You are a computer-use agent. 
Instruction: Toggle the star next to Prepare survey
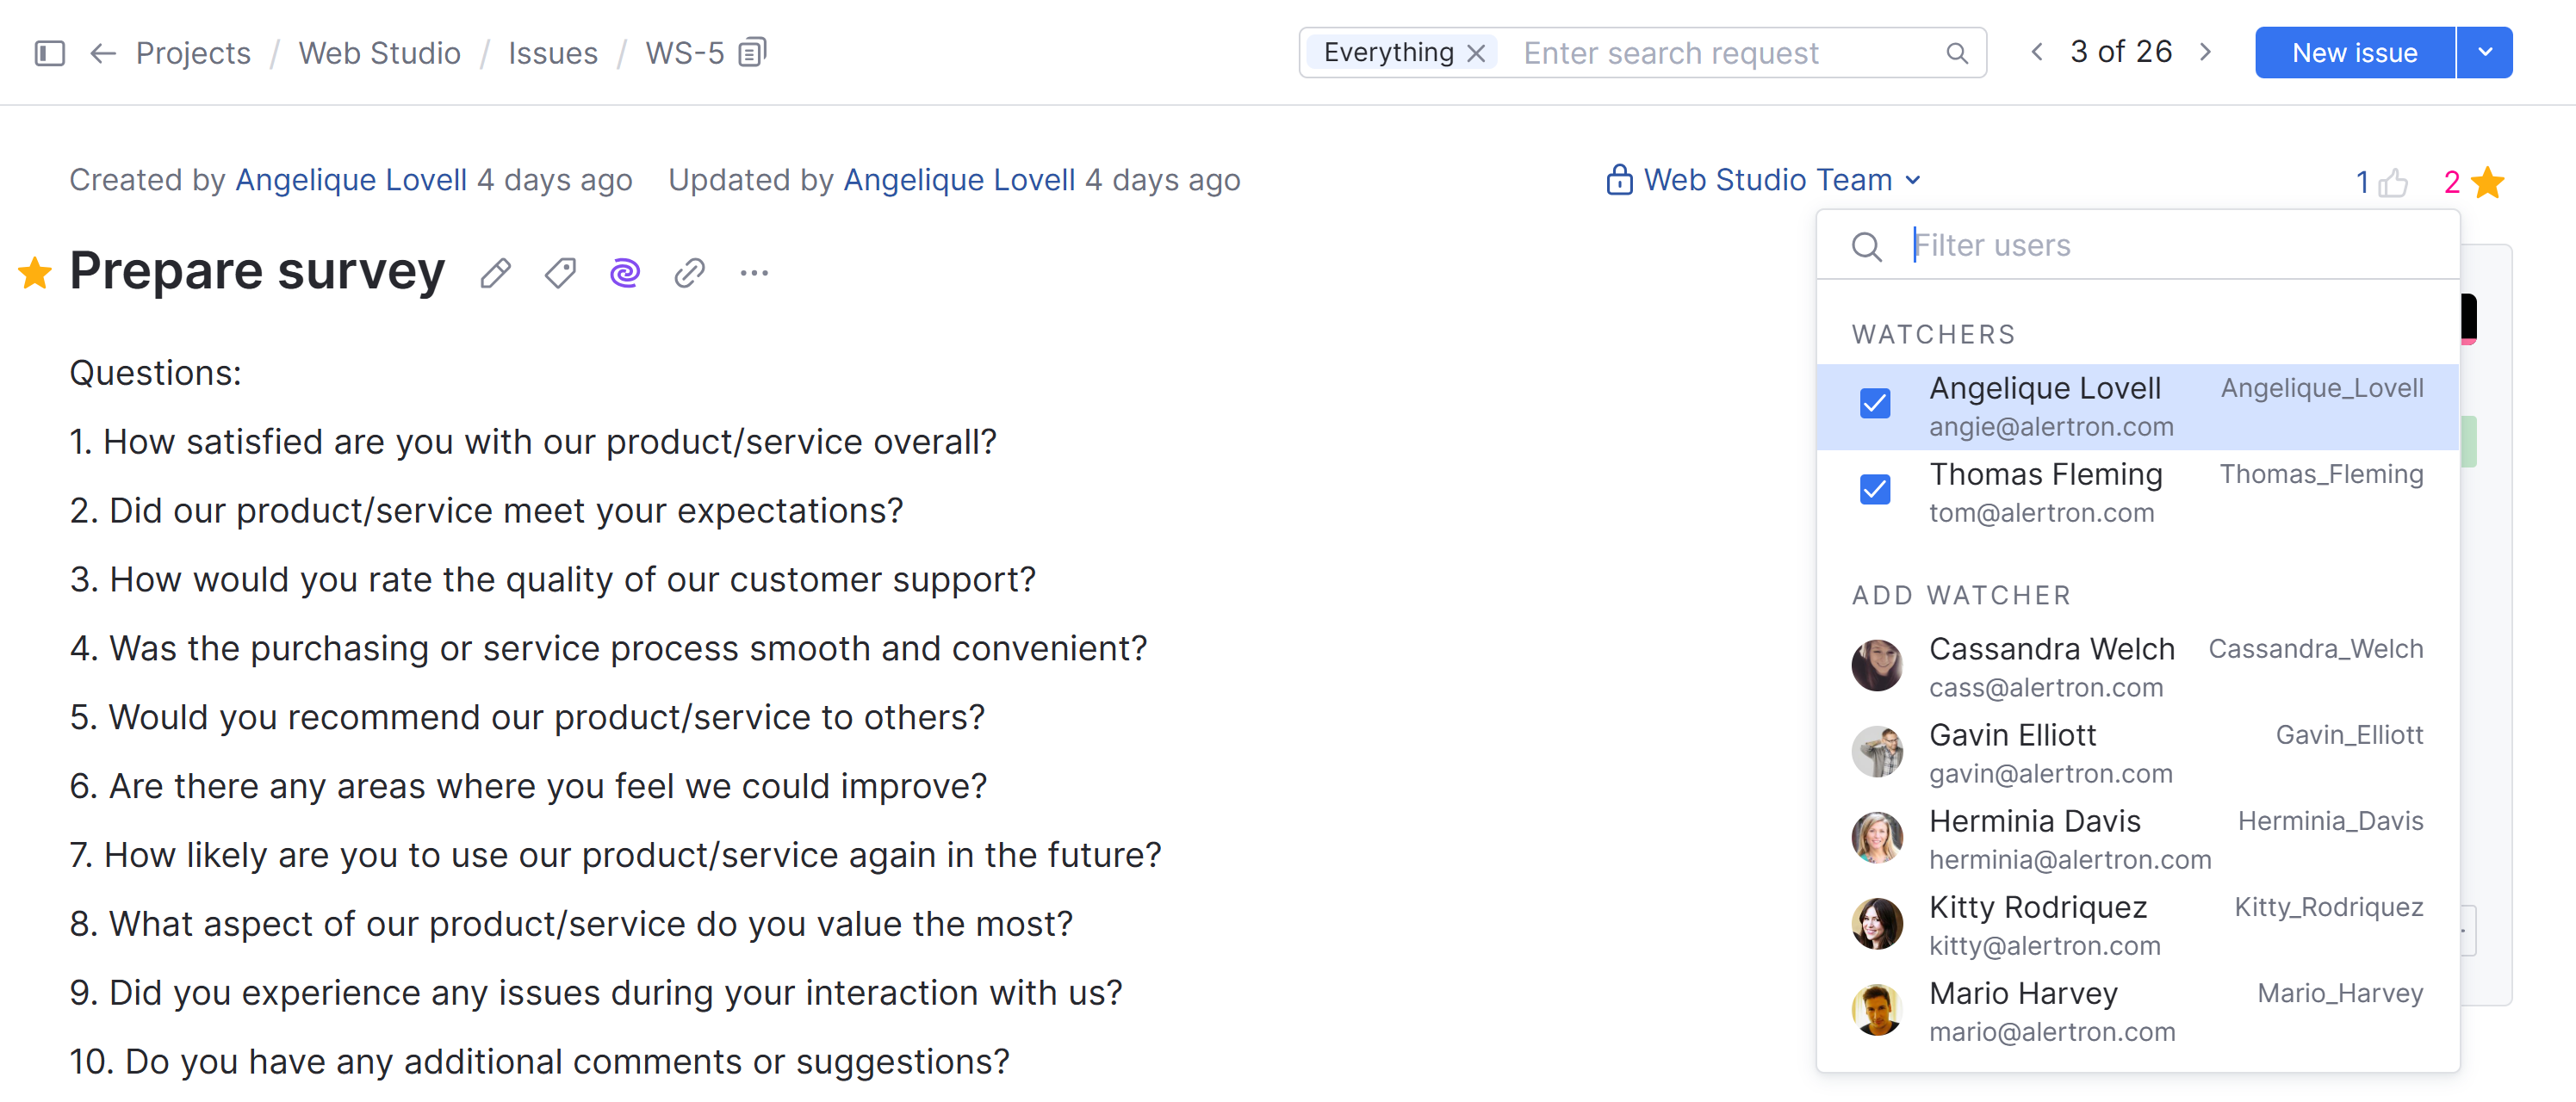click(35, 273)
